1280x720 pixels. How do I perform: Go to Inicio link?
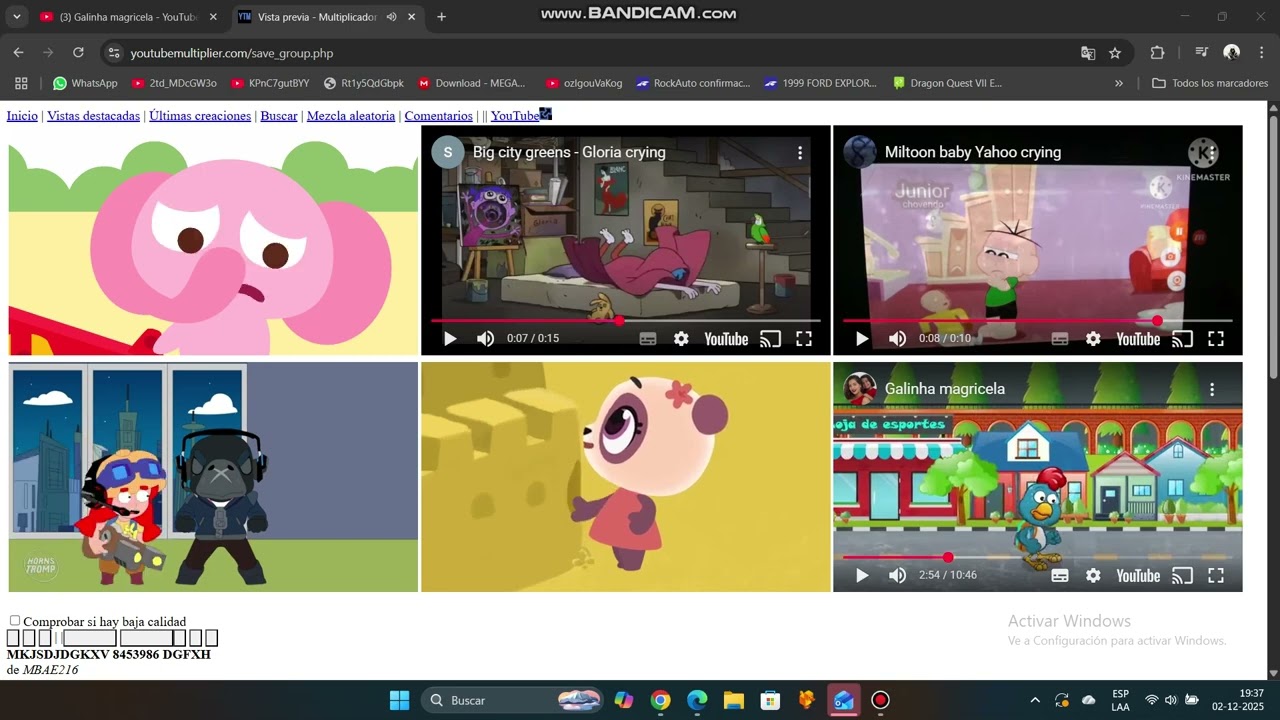click(22, 116)
